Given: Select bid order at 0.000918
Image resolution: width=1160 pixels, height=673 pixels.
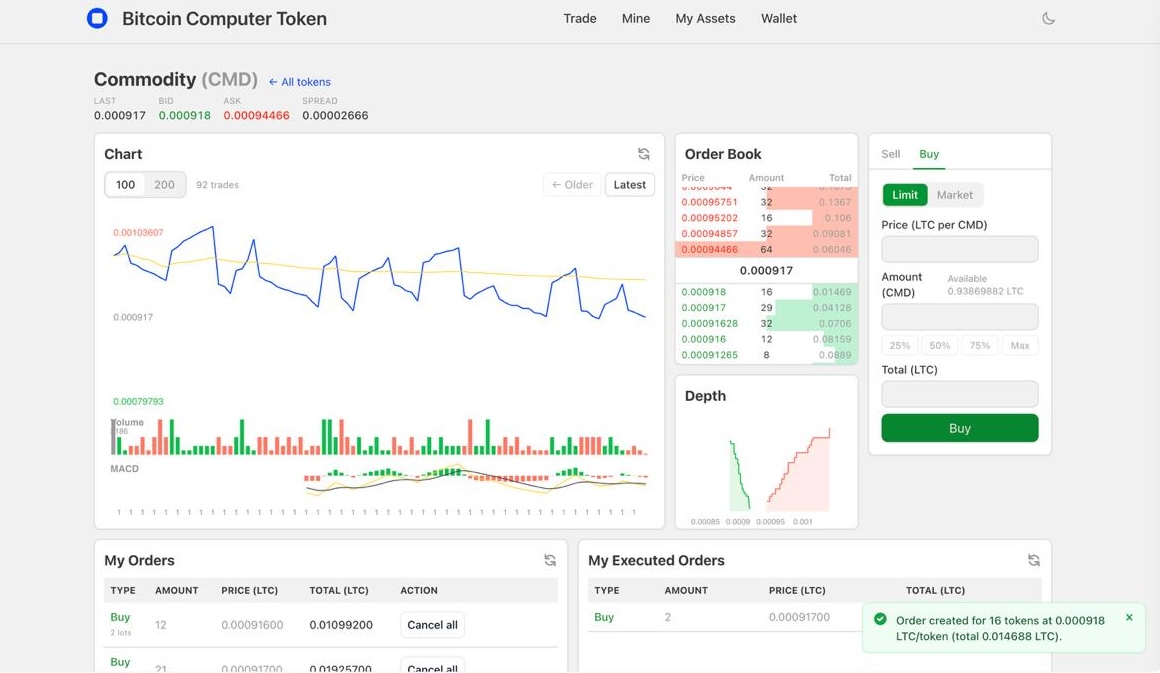Looking at the screenshot, I should [766, 292].
